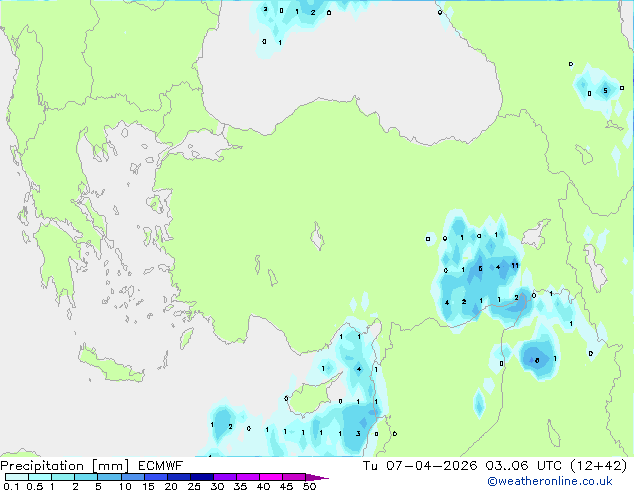The image size is (634, 490).
Task: Select the 'ECMWF' model label
Action: click(x=161, y=466)
